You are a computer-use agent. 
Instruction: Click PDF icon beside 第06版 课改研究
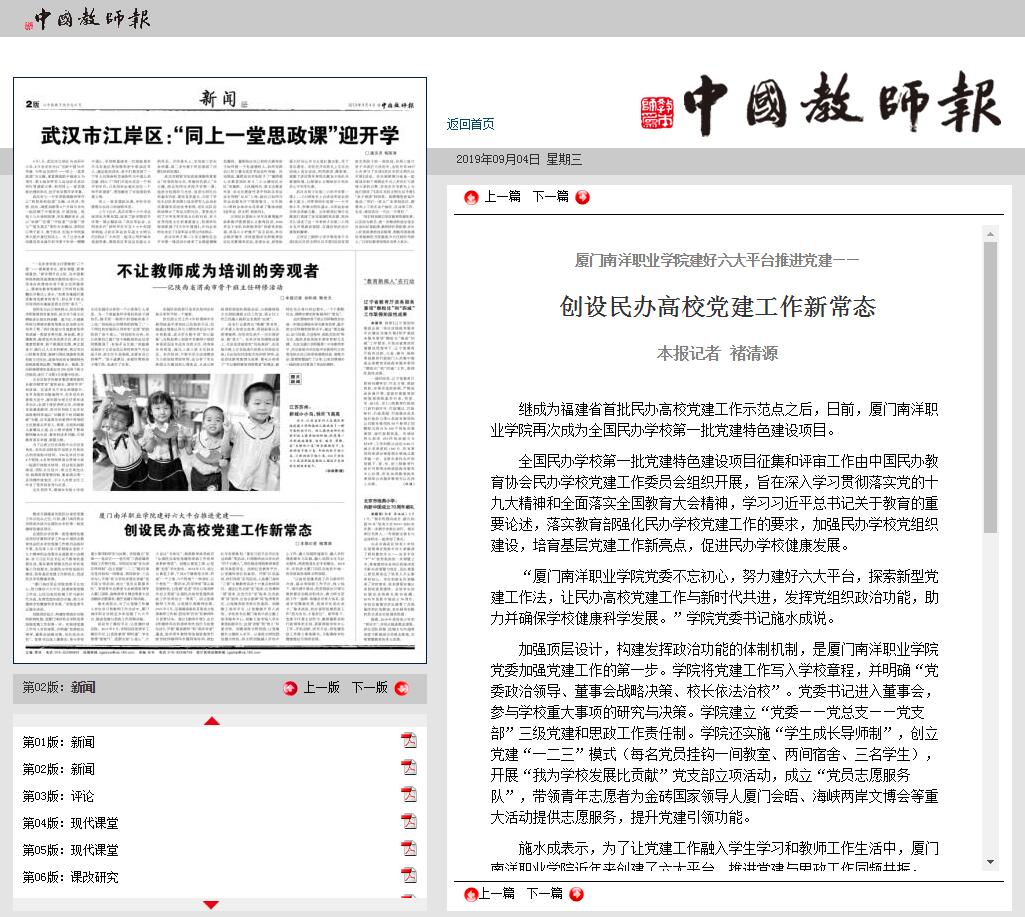coord(408,876)
